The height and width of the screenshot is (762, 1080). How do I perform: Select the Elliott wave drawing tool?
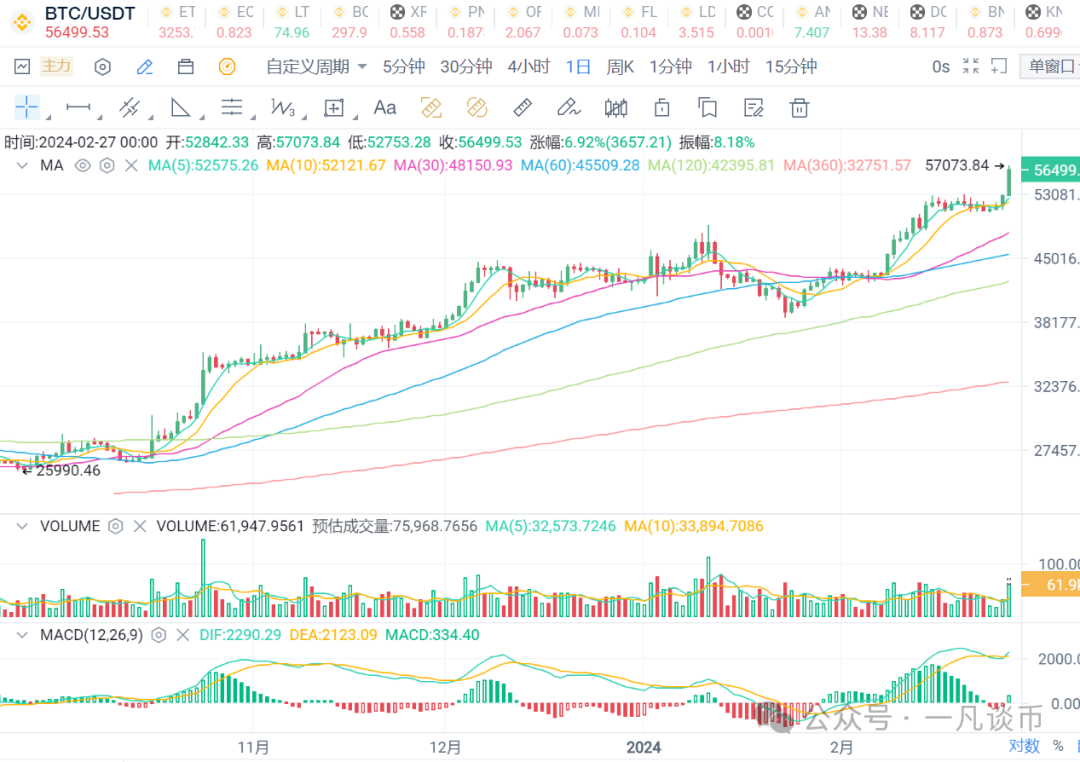(283, 108)
